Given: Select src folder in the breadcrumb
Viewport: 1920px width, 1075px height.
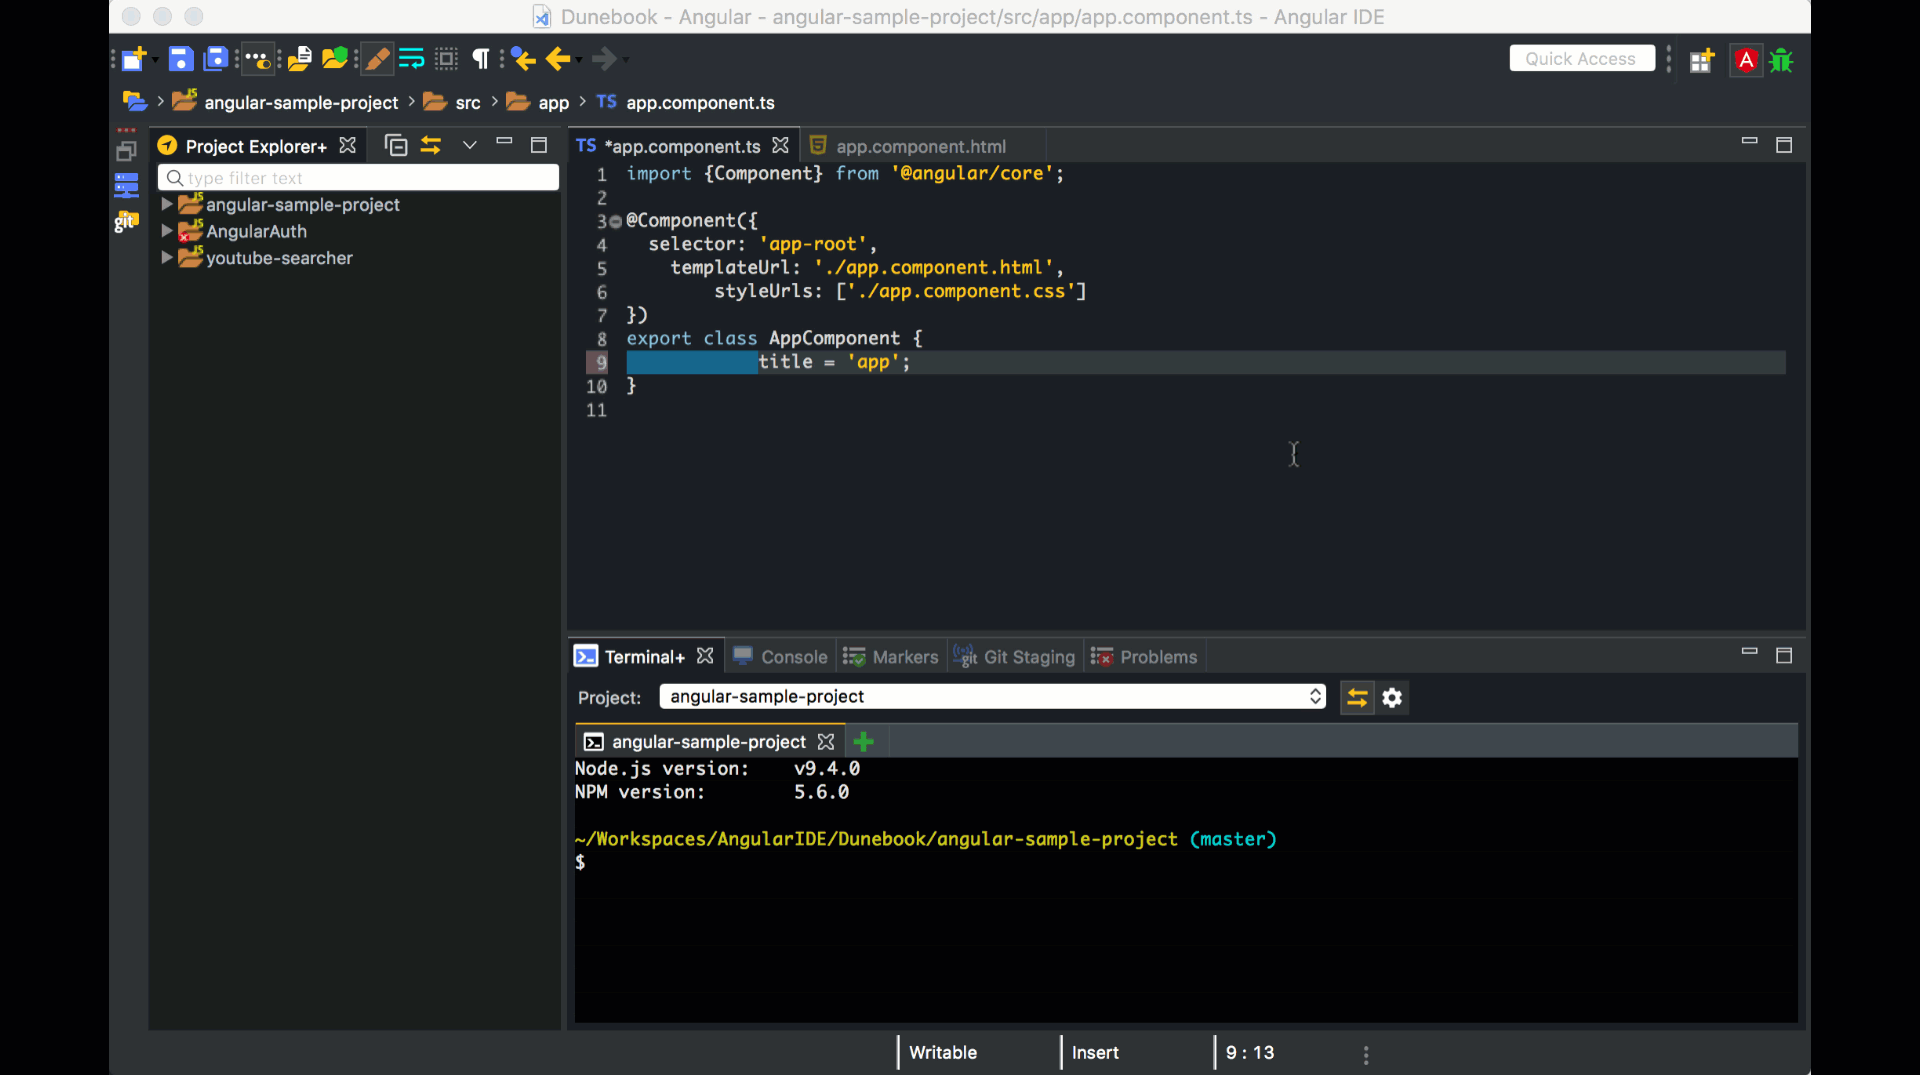Looking at the screenshot, I should (x=468, y=103).
